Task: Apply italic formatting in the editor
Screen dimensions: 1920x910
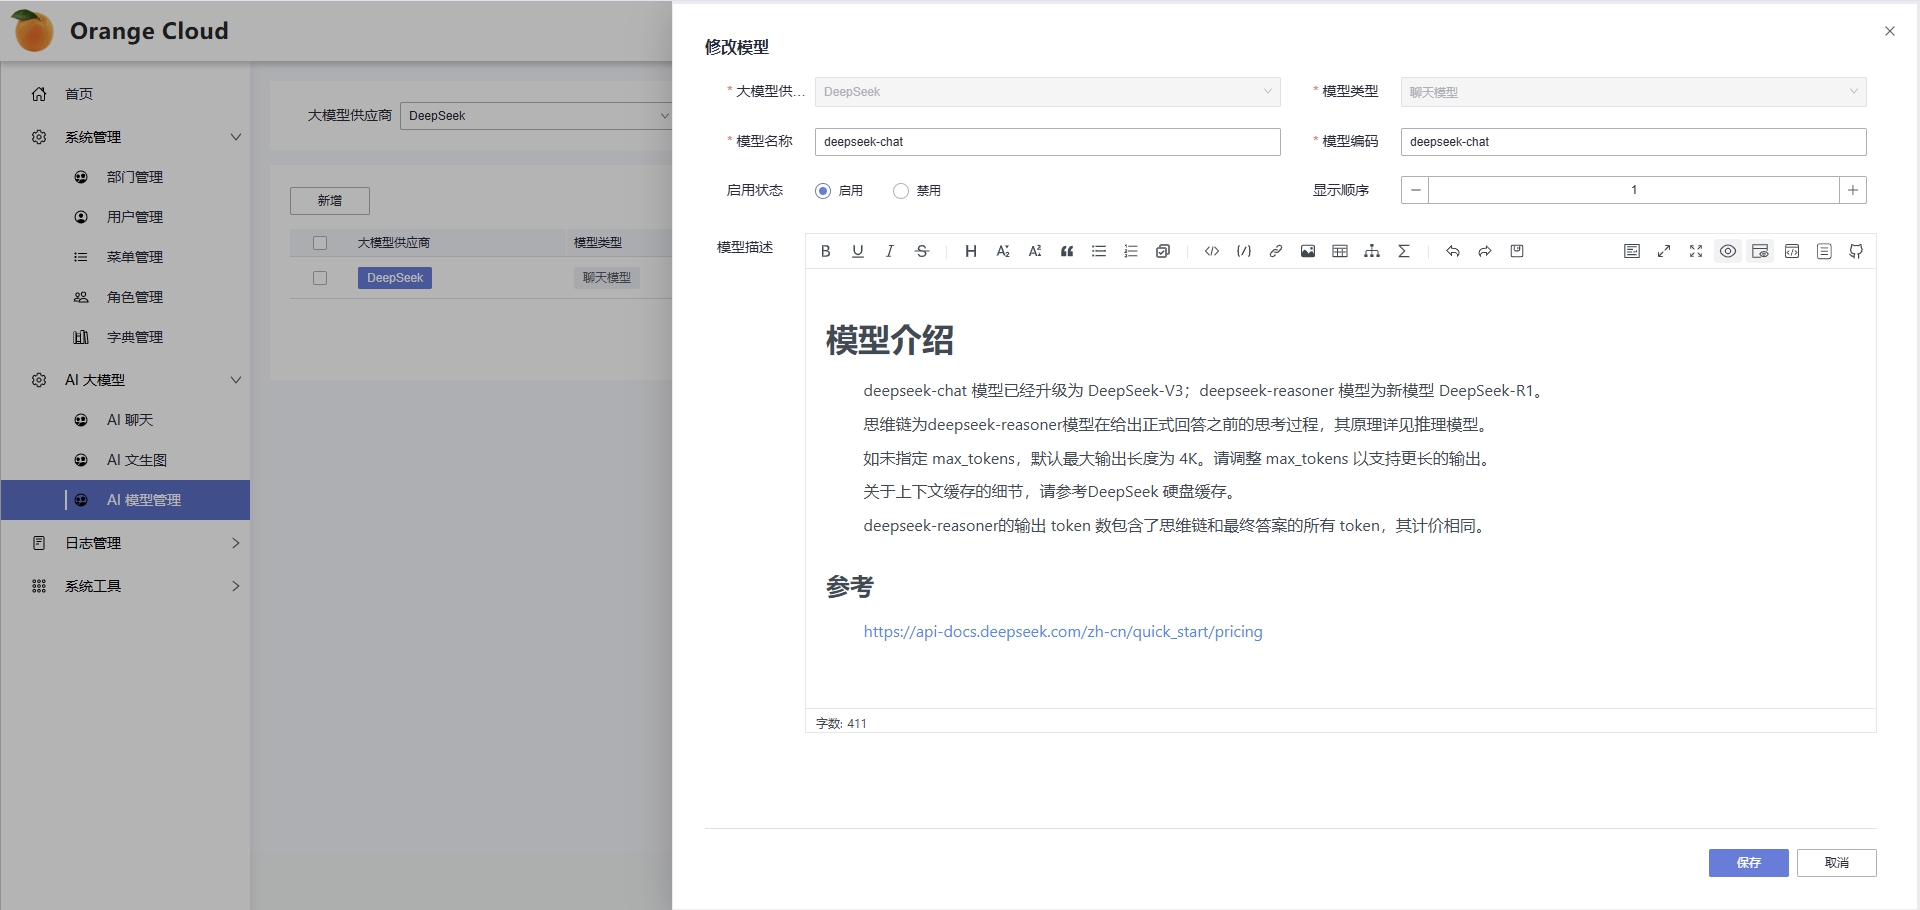Action: tap(889, 251)
